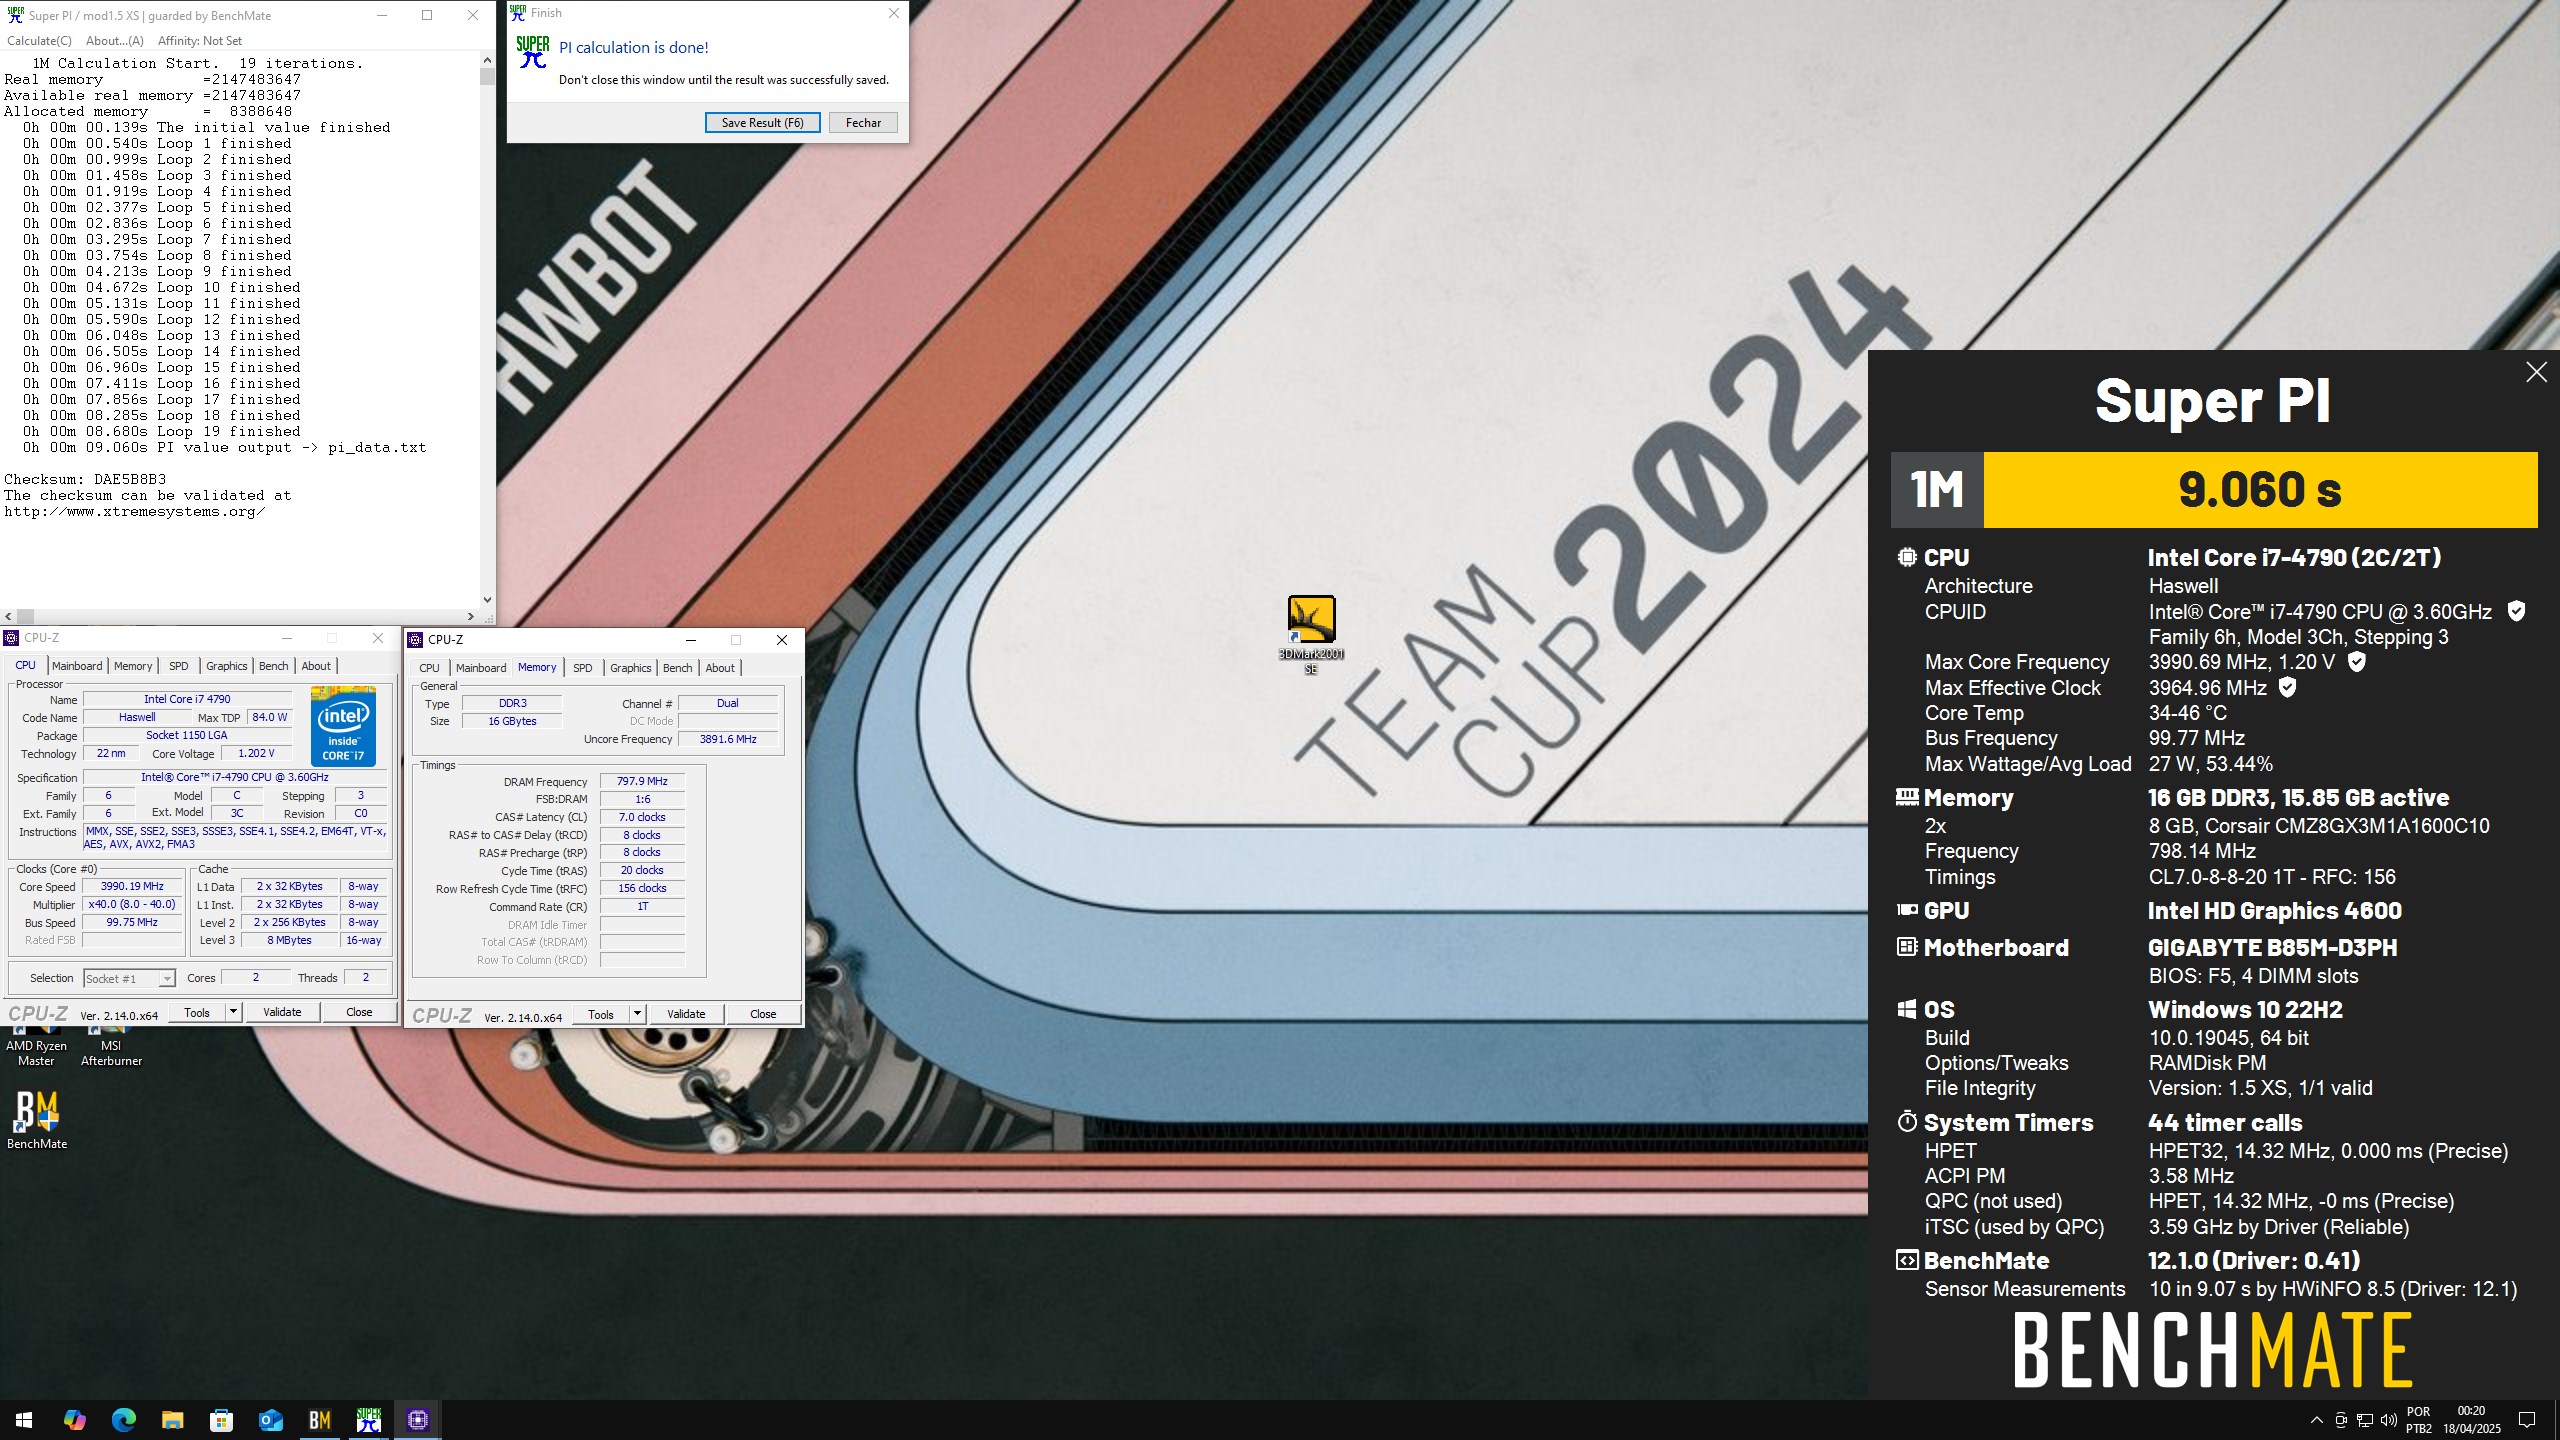Open About tab in CPU-Z Memory window
The height and width of the screenshot is (1440, 2560).
pyautogui.click(x=720, y=668)
